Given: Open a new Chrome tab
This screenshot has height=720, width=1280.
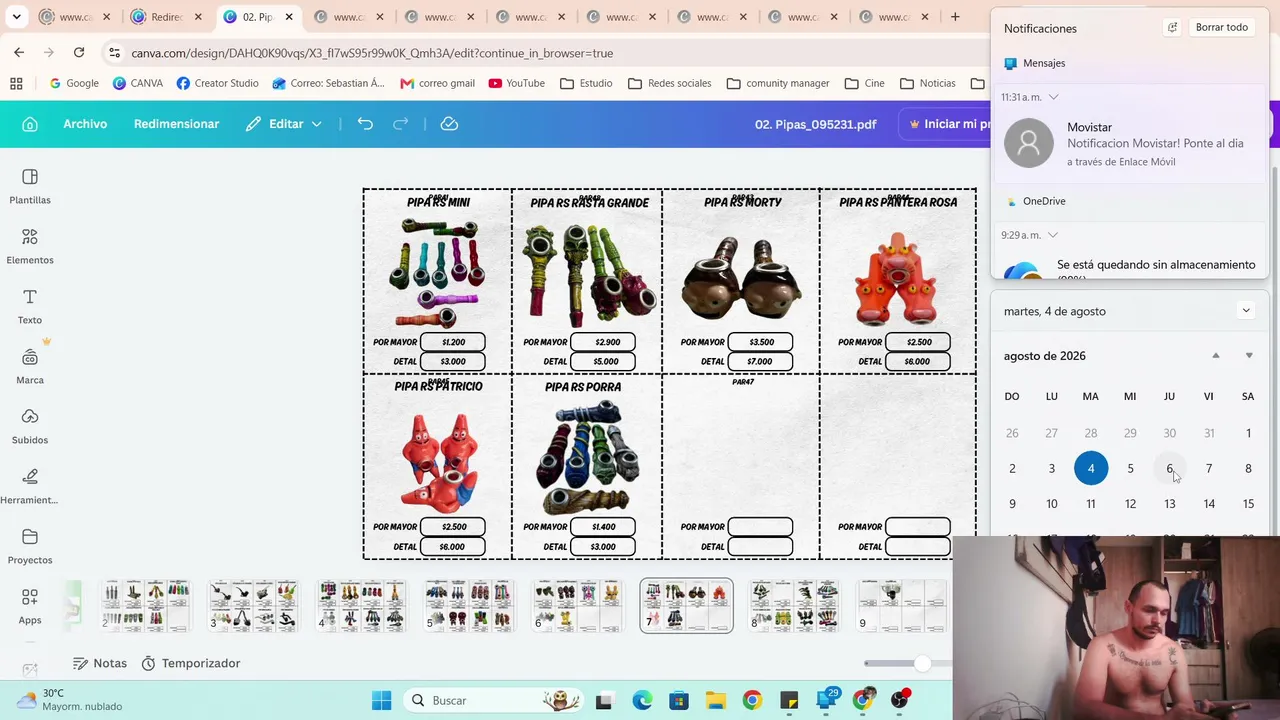Looking at the screenshot, I should (x=955, y=17).
